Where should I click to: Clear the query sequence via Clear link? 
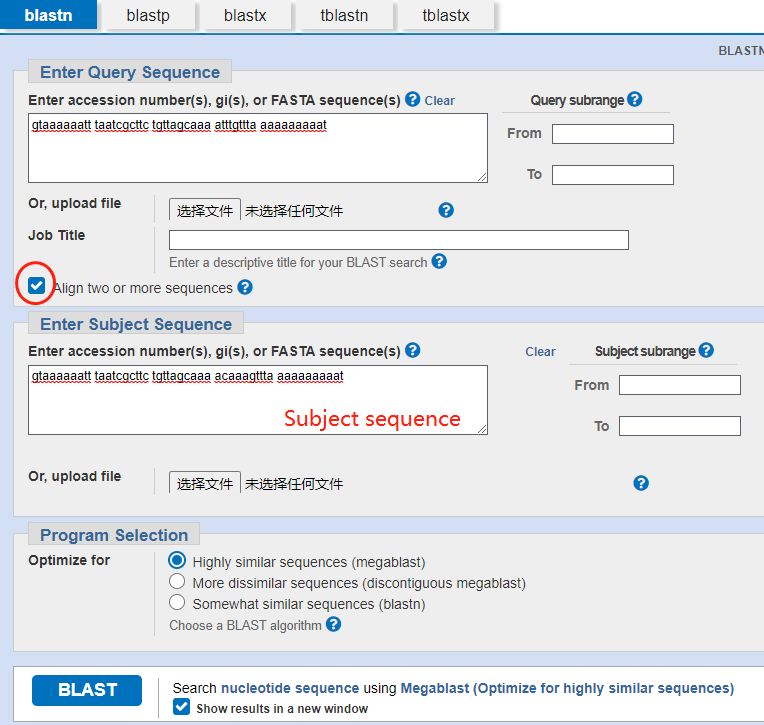pos(439,101)
